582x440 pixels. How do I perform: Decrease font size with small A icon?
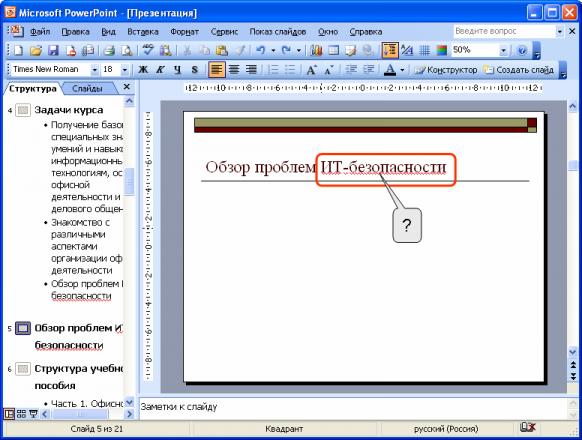tap(329, 69)
